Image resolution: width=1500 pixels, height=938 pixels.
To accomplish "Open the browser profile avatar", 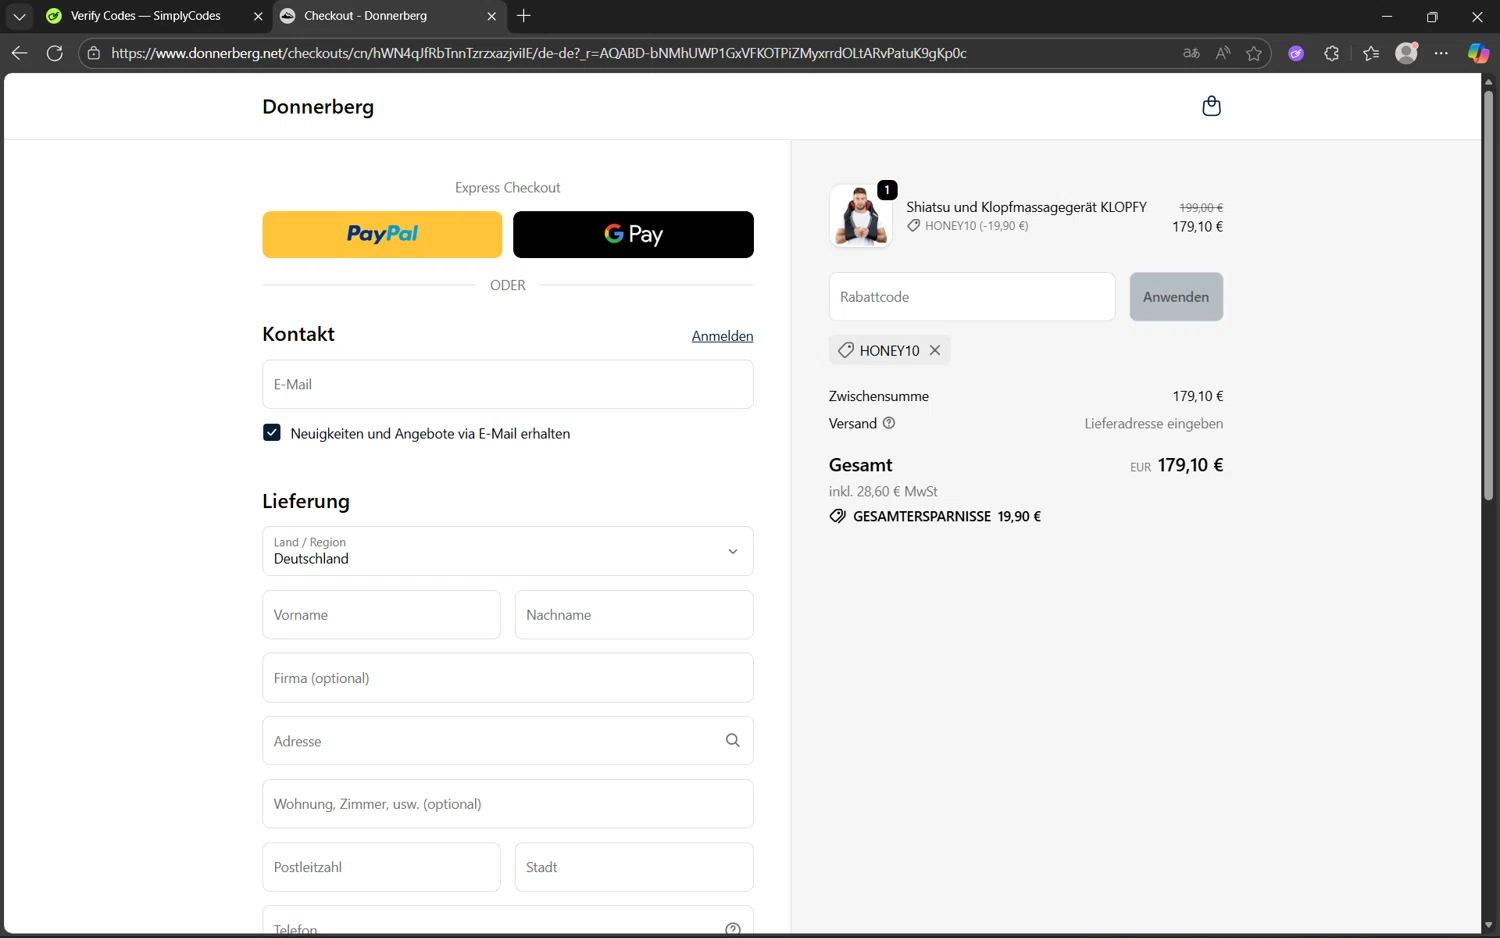I will click(x=1407, y=53).
